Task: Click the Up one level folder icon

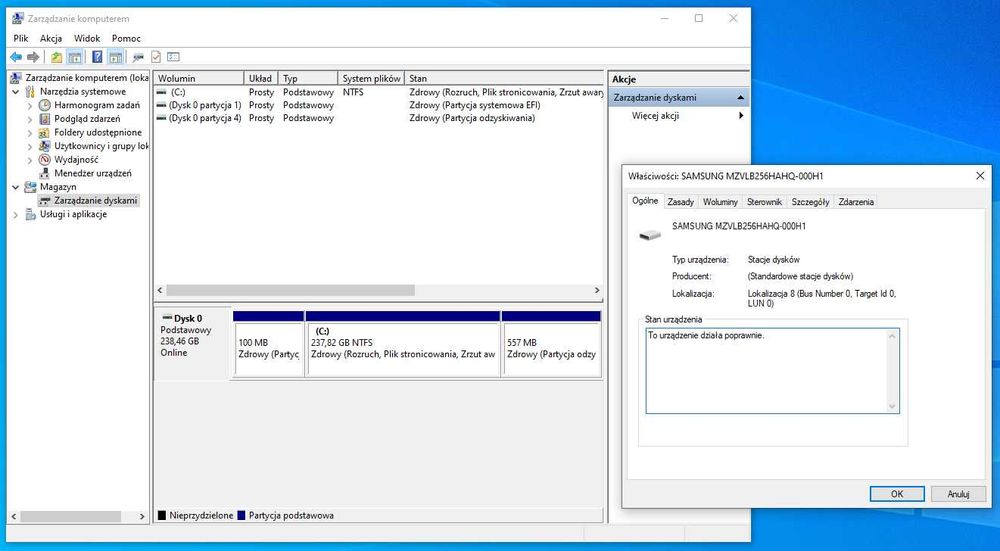Action: (57, 57)
